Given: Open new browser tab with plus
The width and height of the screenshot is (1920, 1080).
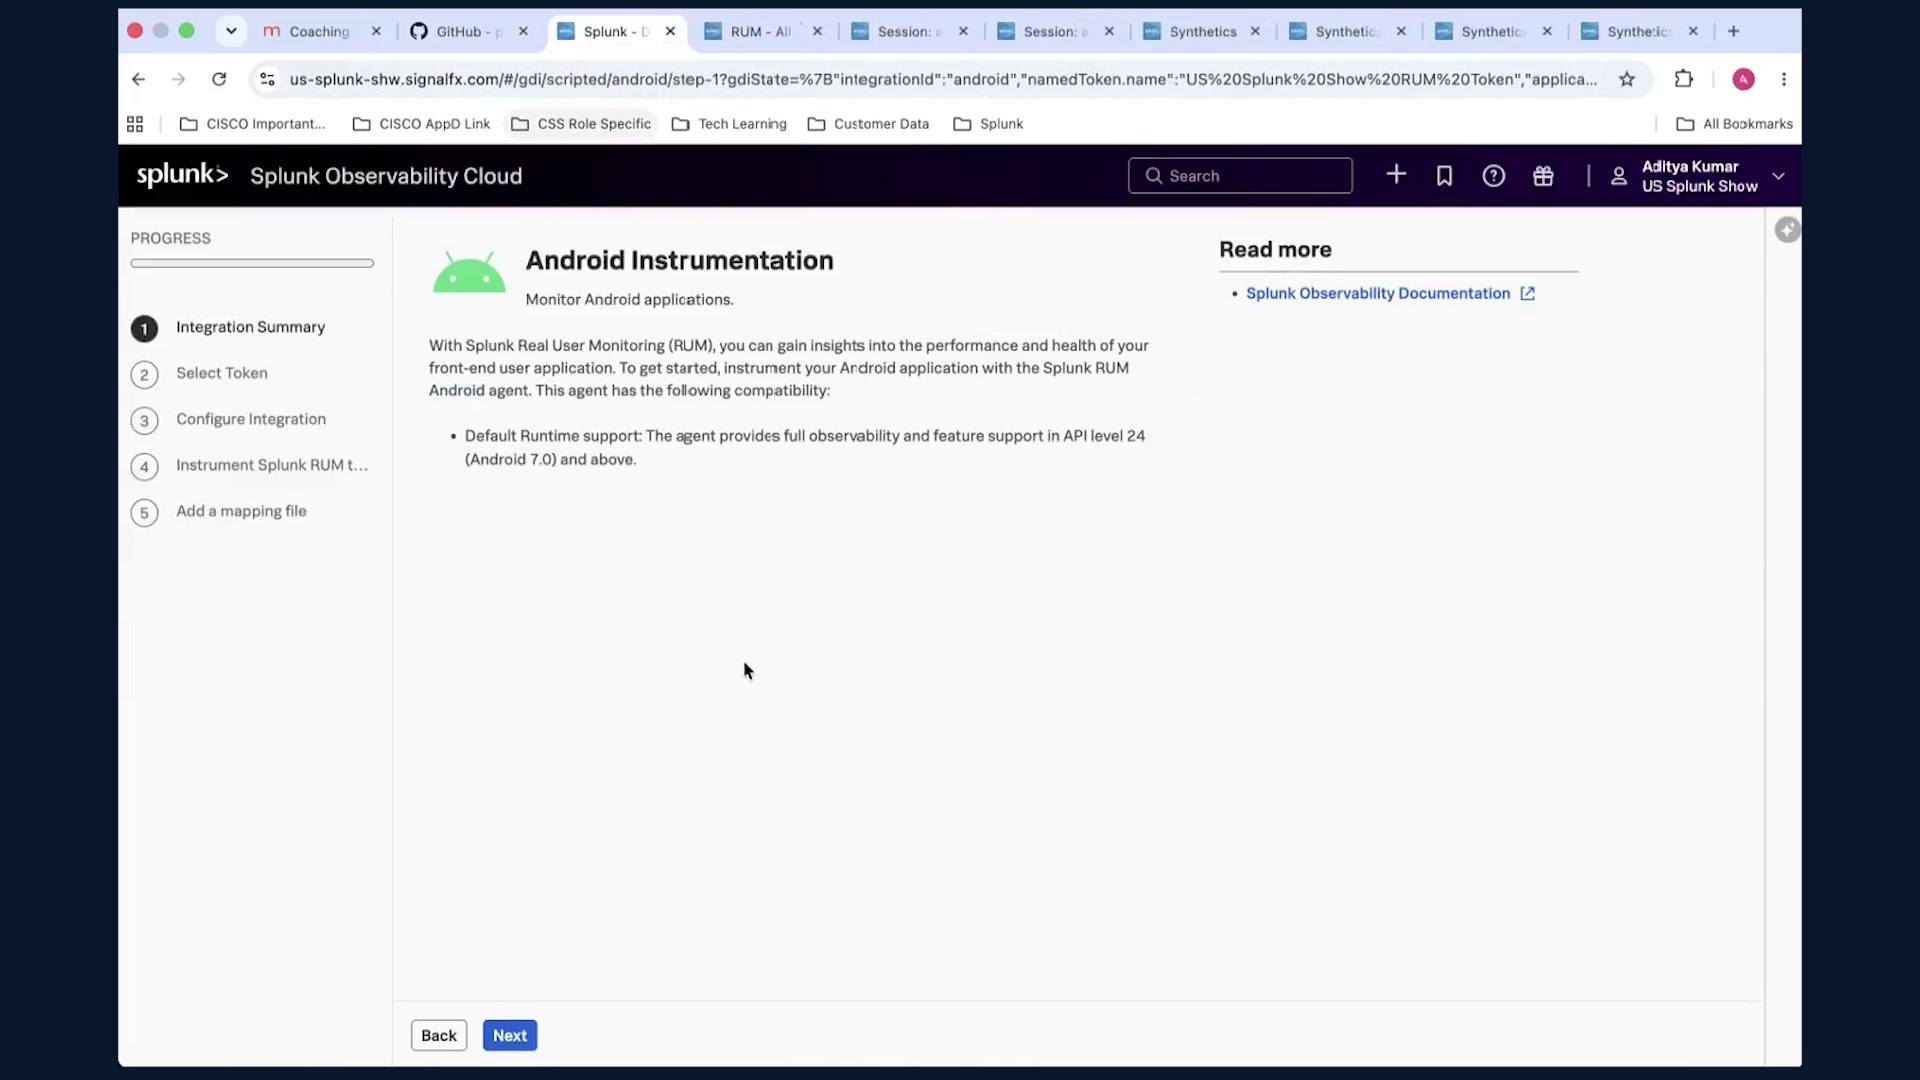Looking at the screenshot, I should coord(1734,31).
